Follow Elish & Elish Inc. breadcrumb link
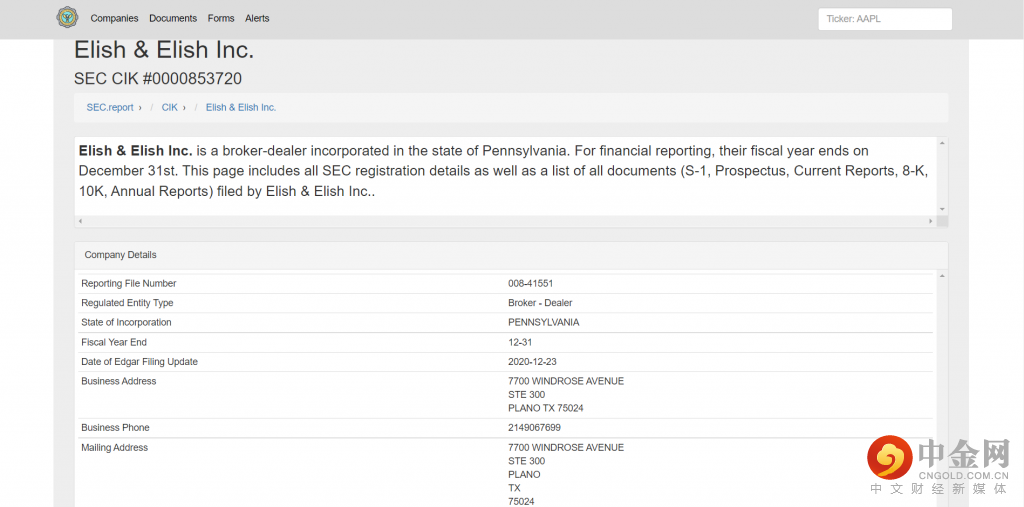This screenshot has width=1024, height=507. tap(241, 107)
